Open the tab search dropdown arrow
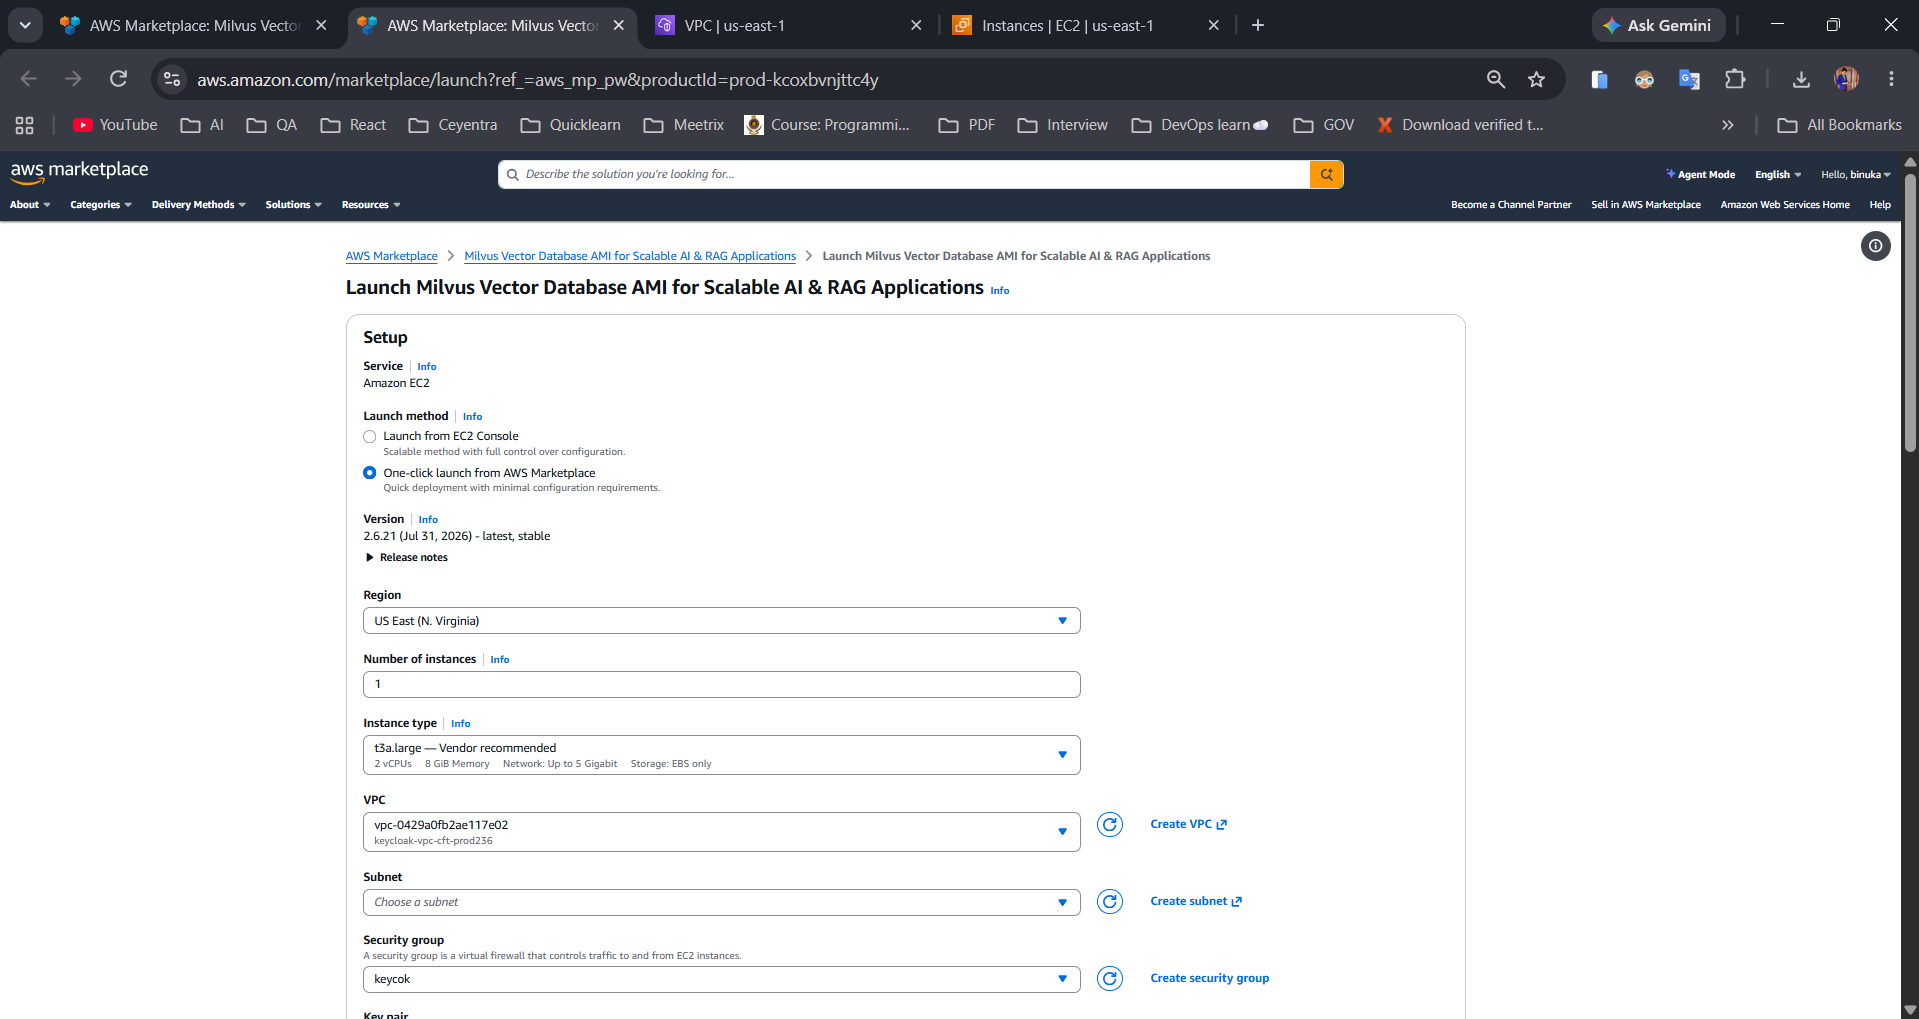Screen dimensions: 1919x1019 click(25, 25)
